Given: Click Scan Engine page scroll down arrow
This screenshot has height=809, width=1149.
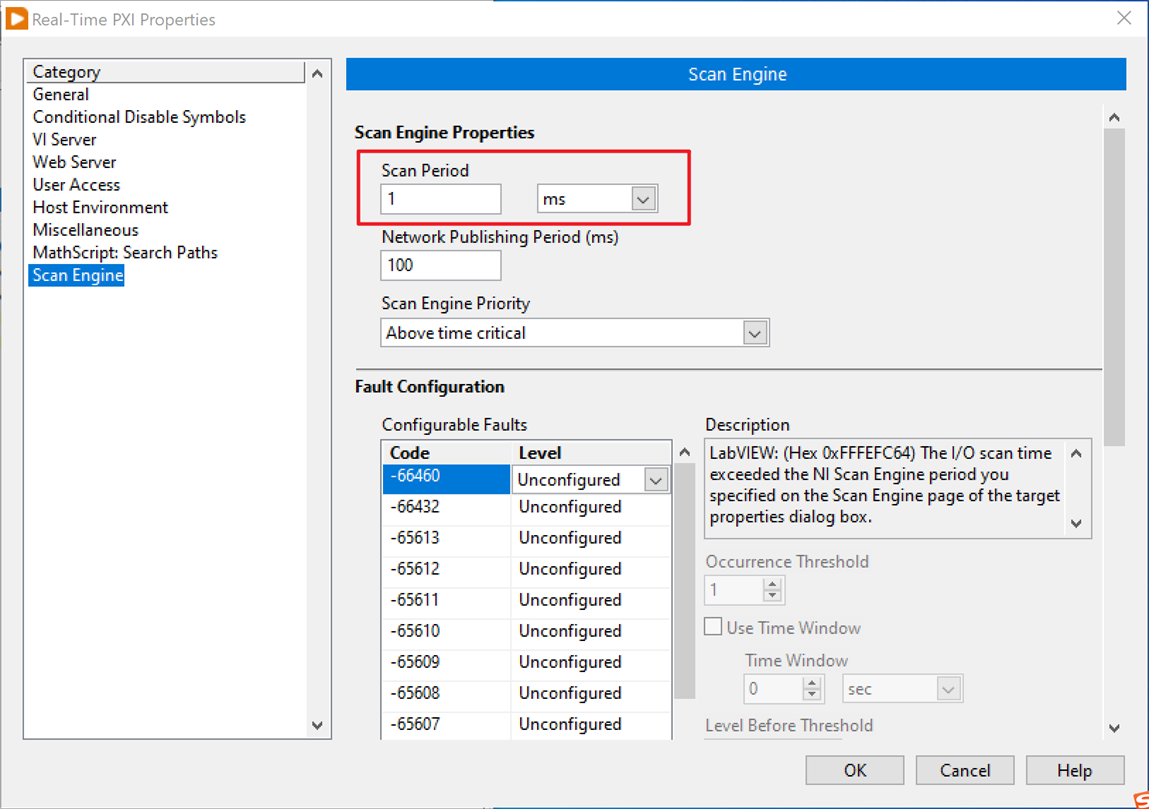Looking at the screenshot, I should coord(1115,728).
